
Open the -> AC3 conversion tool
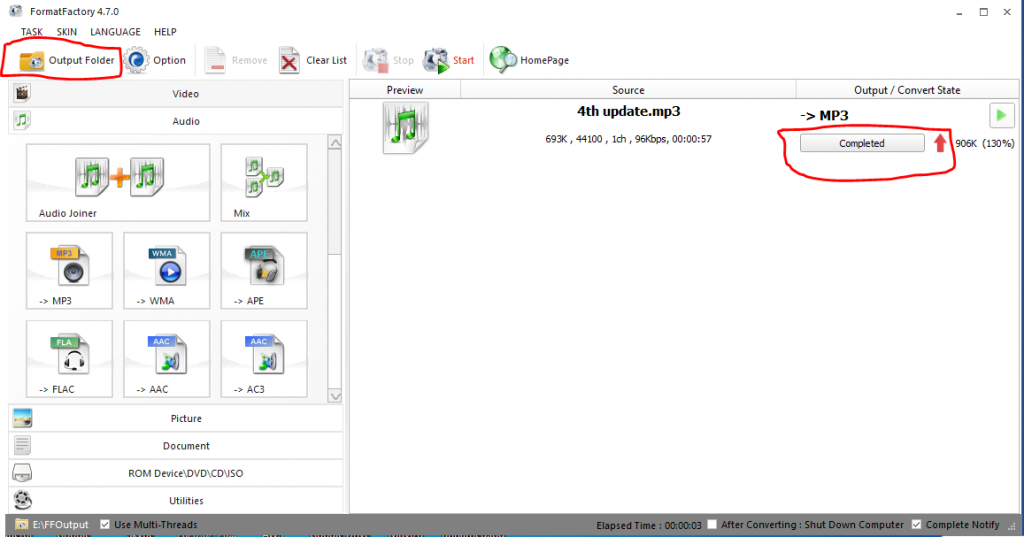tap(263, 355)
